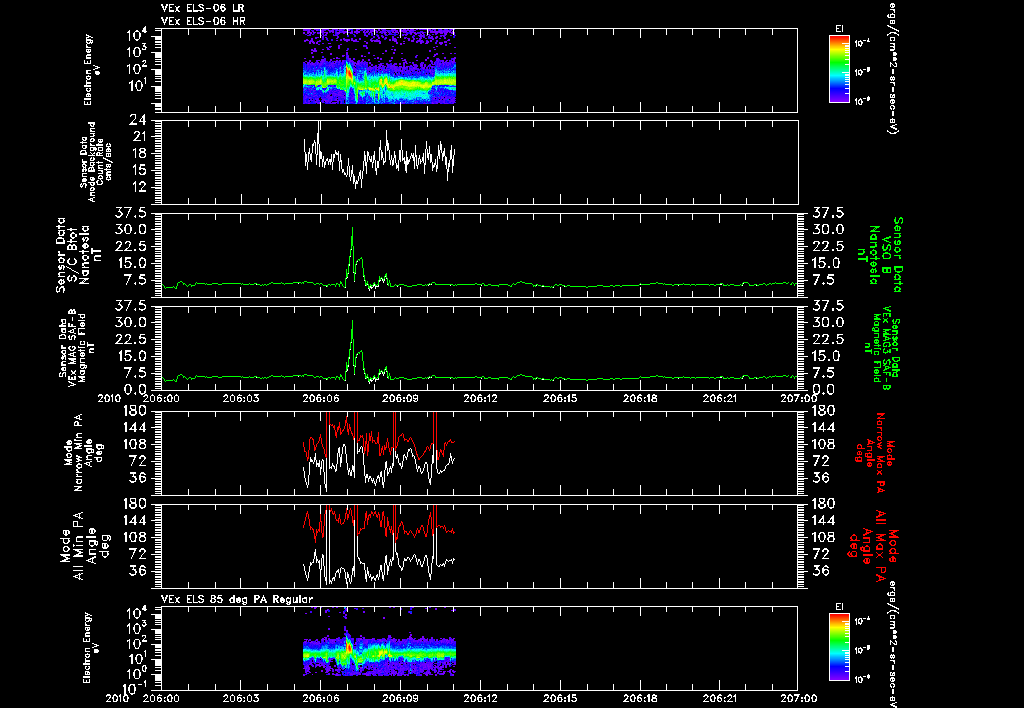This screenshot has width=1024, height=708.
Task: Click '206:21' on the middle time axis
Action: [x=719, y=398]
